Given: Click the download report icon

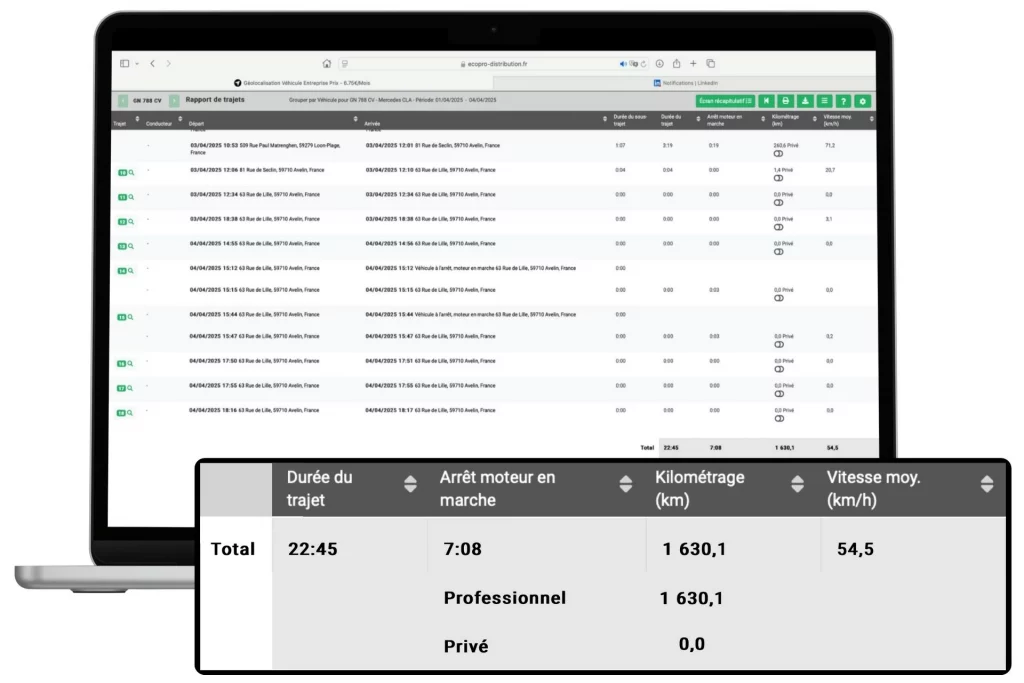Looking at the screenshot, I should click(x=805, y=101).
